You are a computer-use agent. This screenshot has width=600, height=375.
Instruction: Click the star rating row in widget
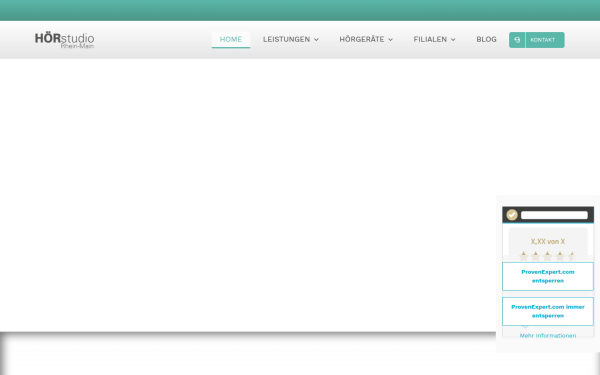pyautogui.click(x=548, y=256)
